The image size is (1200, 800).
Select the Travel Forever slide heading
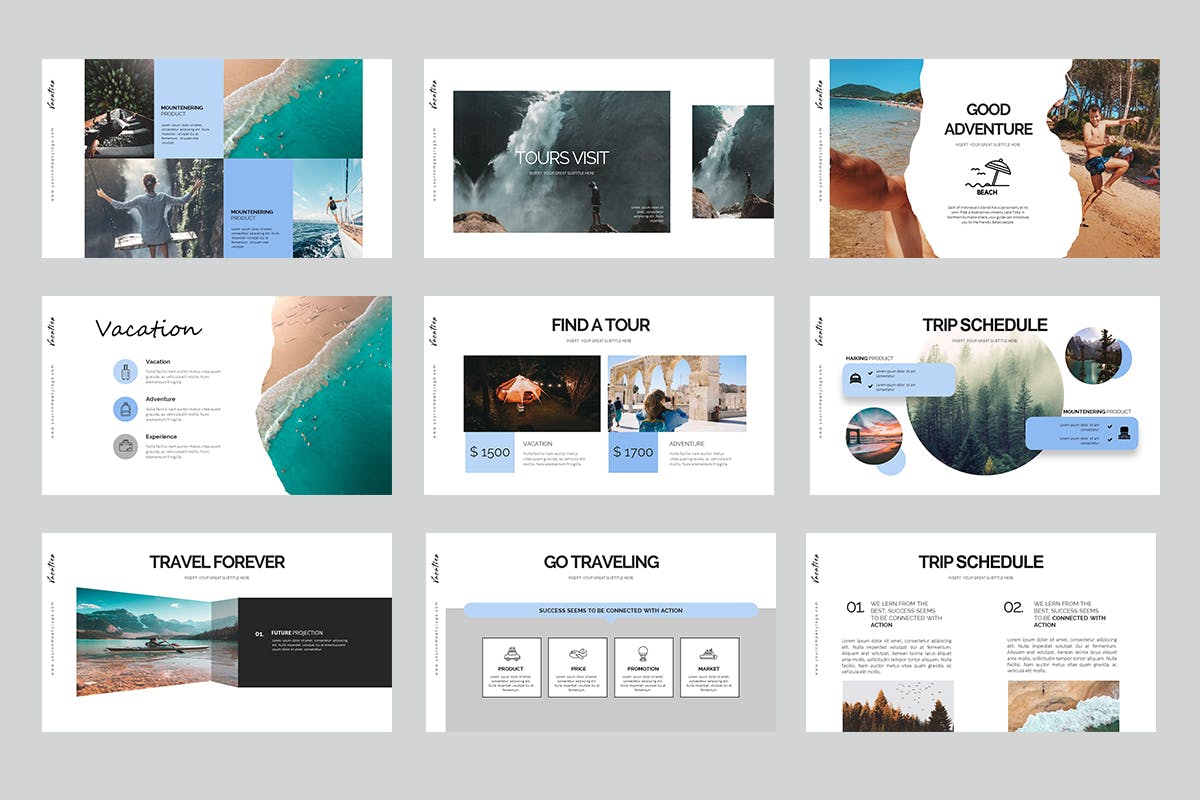point(217,562)
